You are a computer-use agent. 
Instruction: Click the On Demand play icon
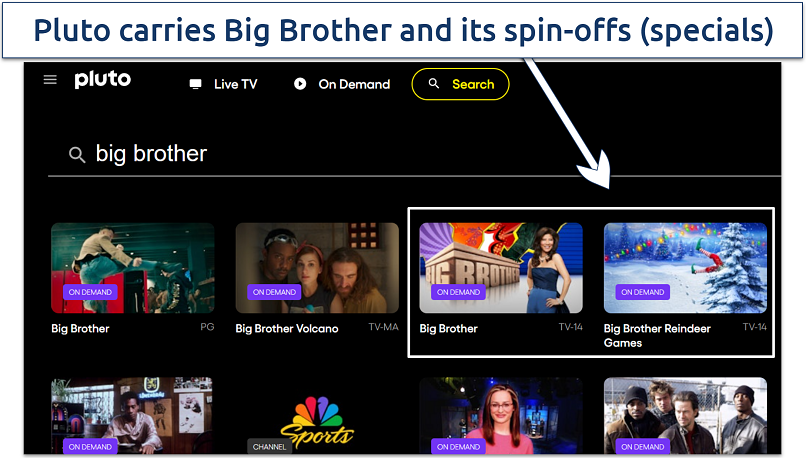coord(300,84)
